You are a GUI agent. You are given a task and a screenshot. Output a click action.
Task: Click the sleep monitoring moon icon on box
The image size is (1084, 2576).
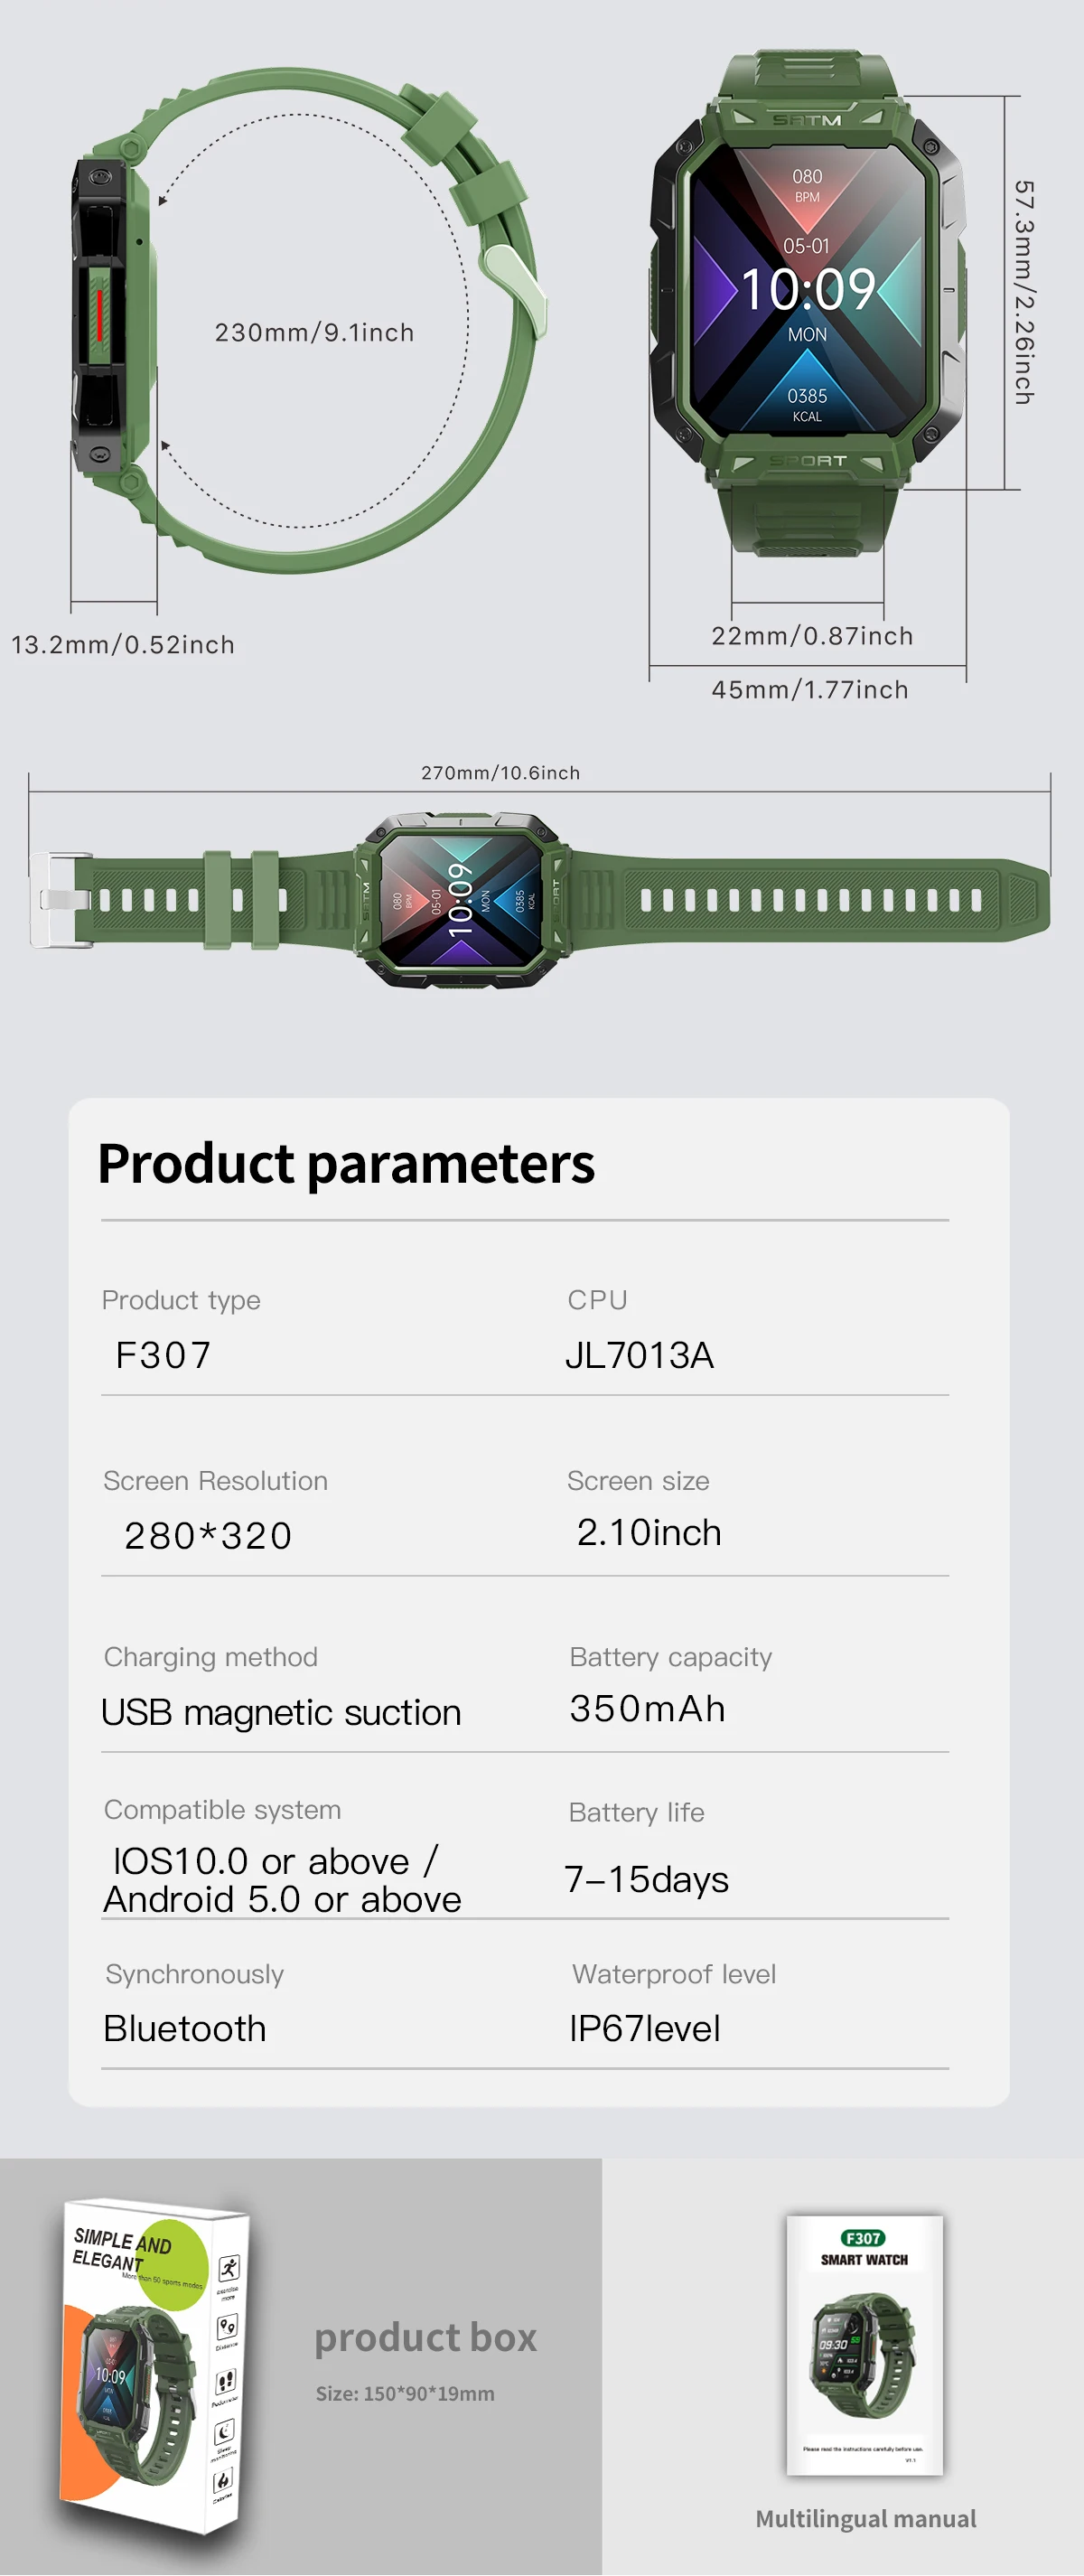pos(225,2430)
